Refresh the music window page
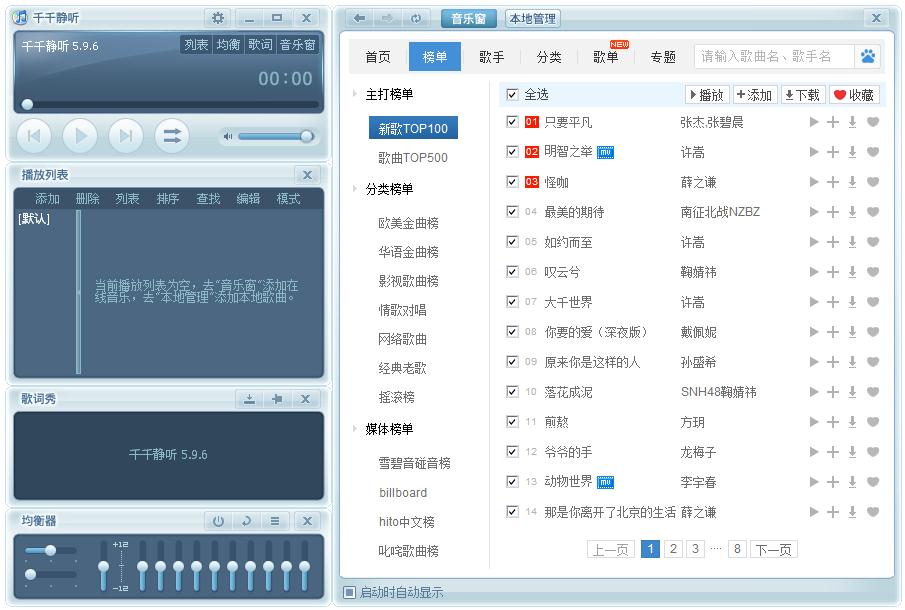Image resolution: width=905 pixels, height=610 pixels. (x=416, y=18)
